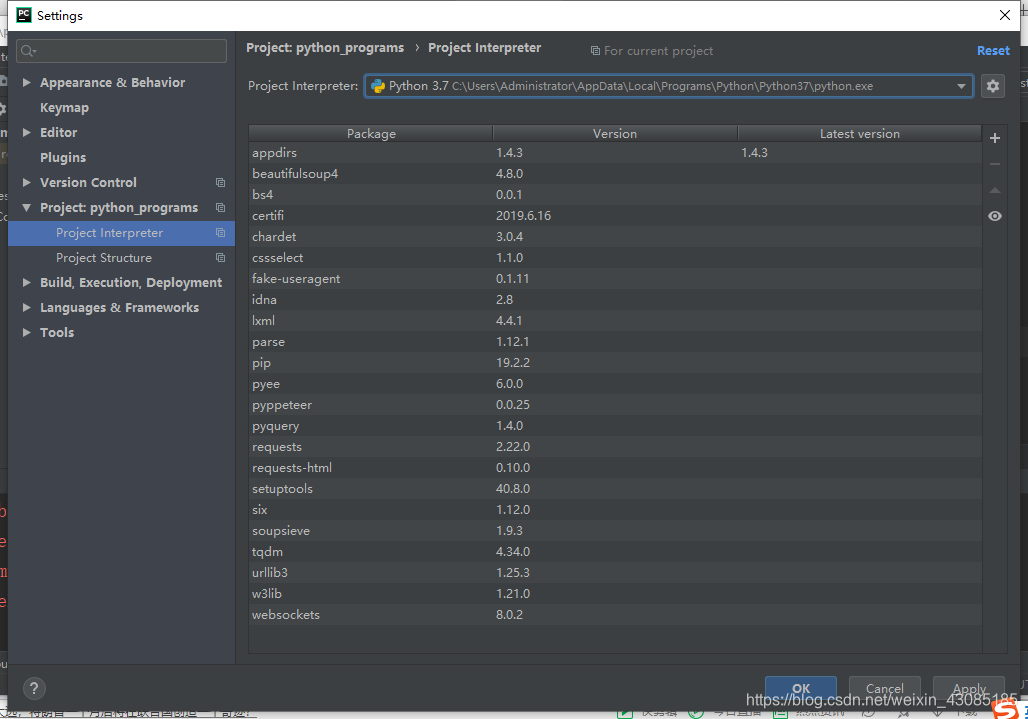Select the pyquery package row
The image size is (1028, 719).
[x=615, y=425]
